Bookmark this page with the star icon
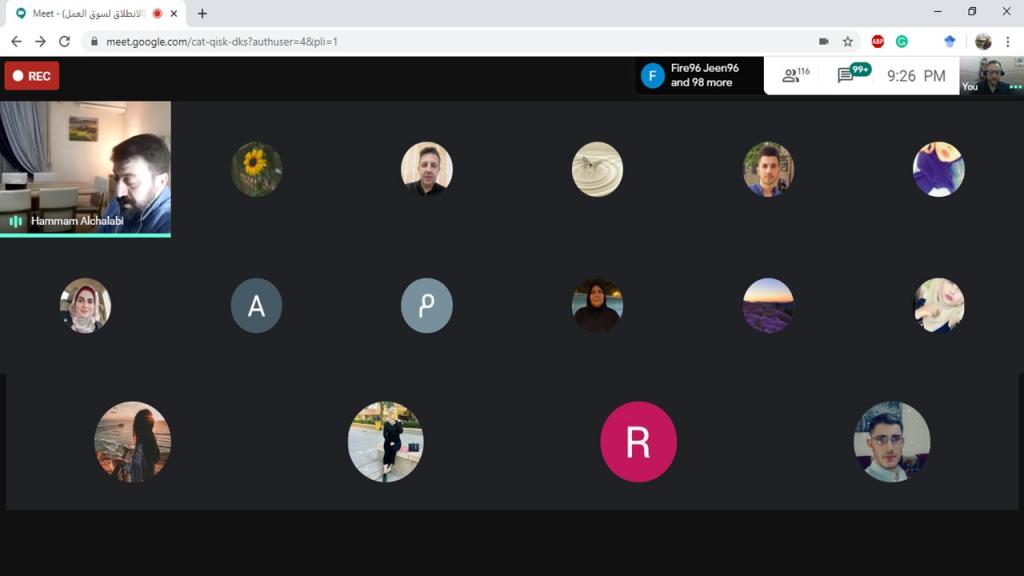Image resolution: width=1024 pixels, height=576 pixels. click(x=848, y=41)
